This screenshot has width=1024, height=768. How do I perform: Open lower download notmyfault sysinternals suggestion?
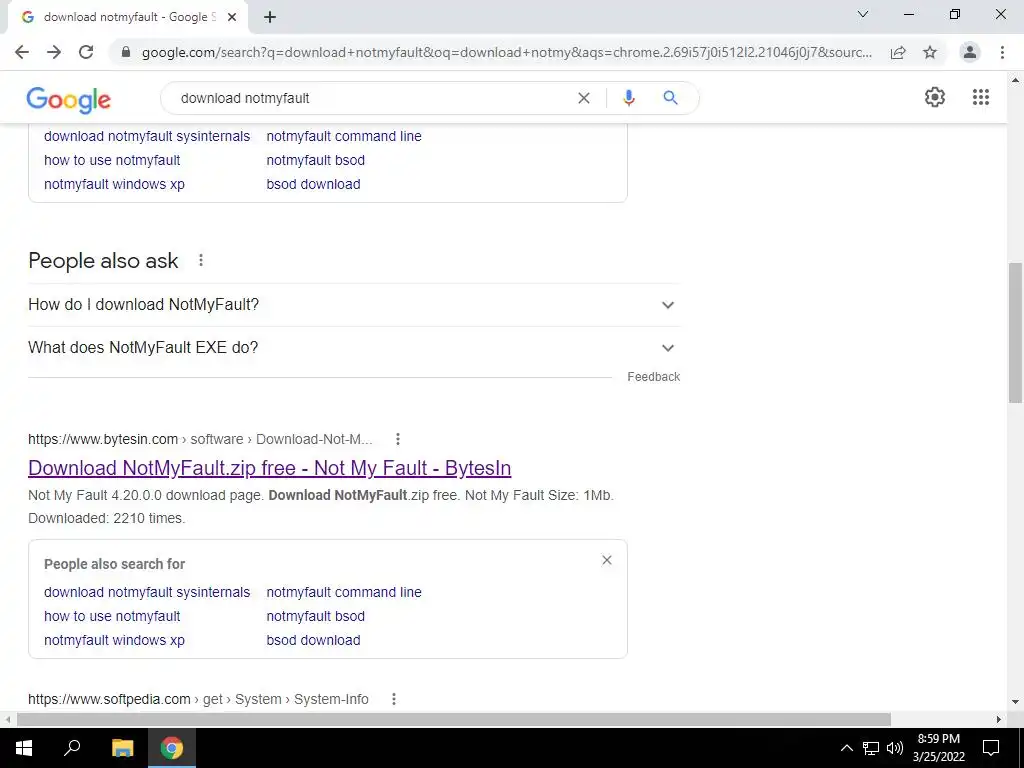[x=147, y=592]
